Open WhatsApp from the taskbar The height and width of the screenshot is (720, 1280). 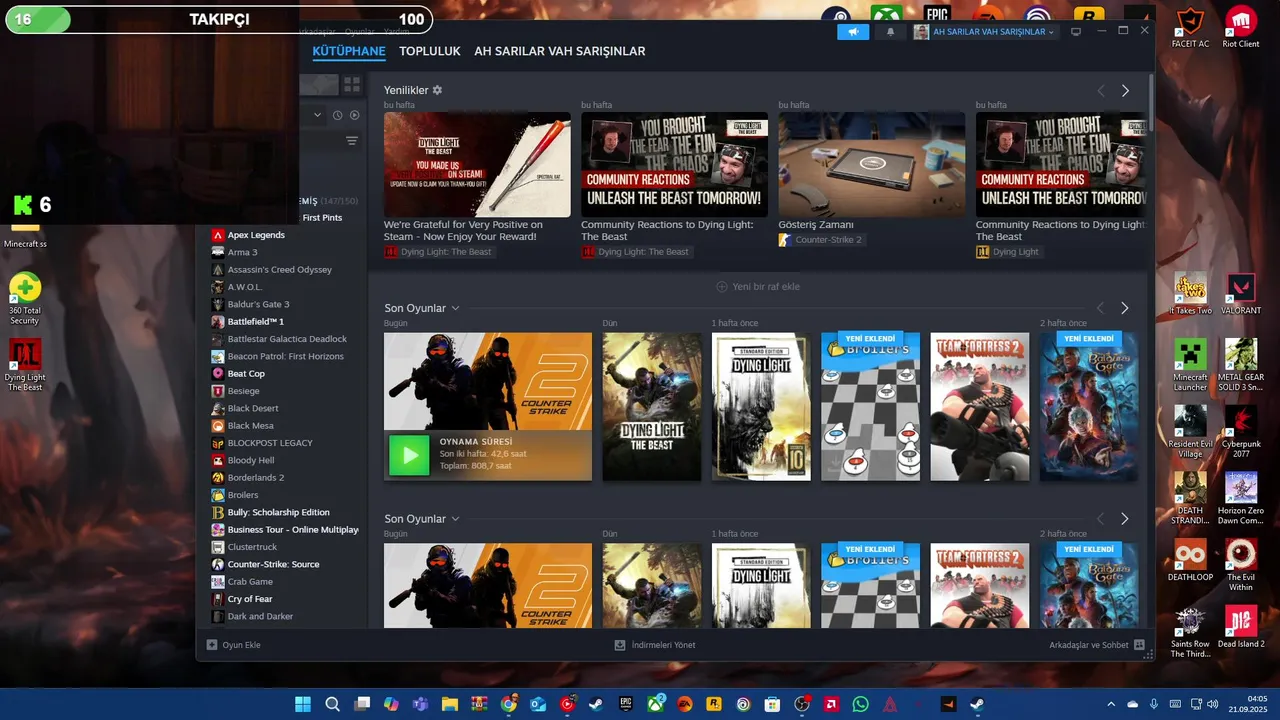click(861, 704)
